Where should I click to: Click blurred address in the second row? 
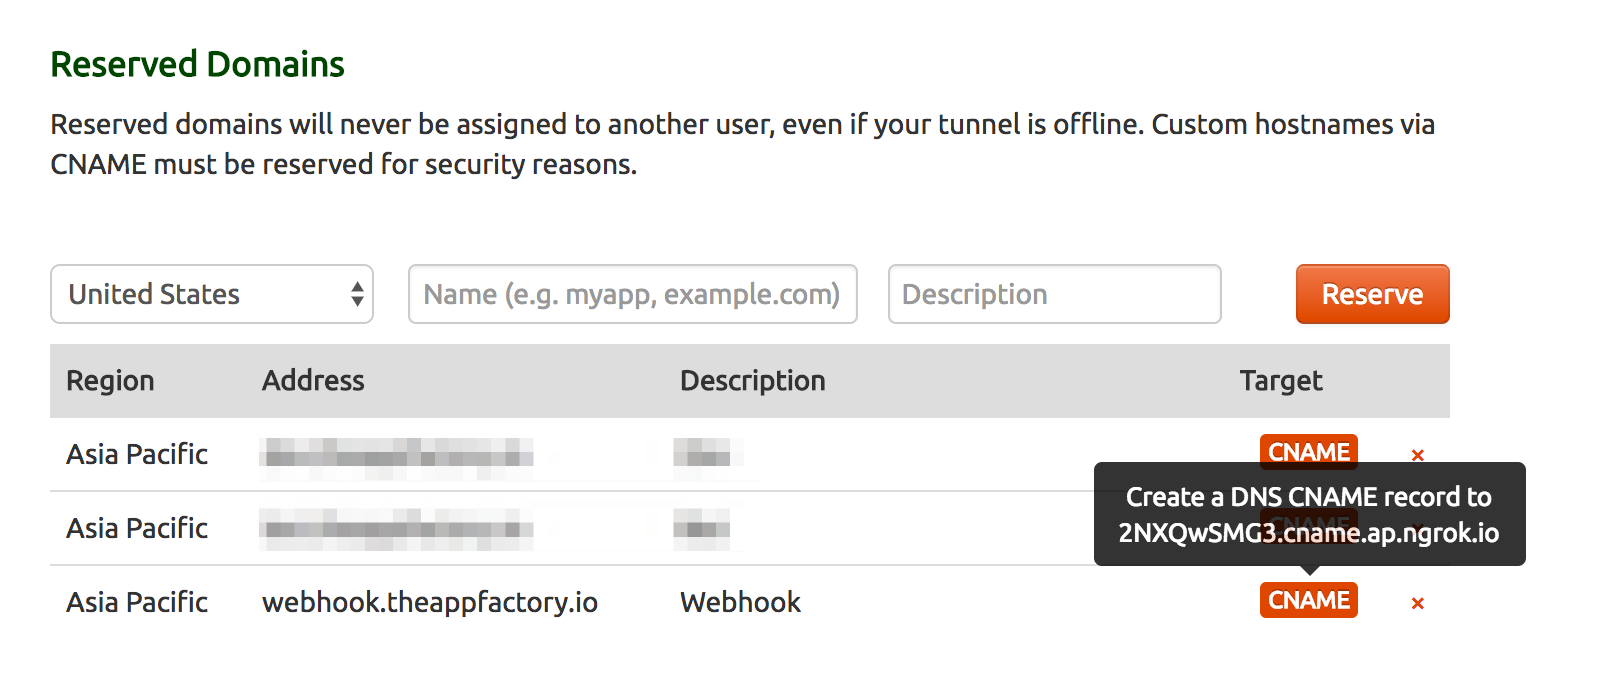397,528
